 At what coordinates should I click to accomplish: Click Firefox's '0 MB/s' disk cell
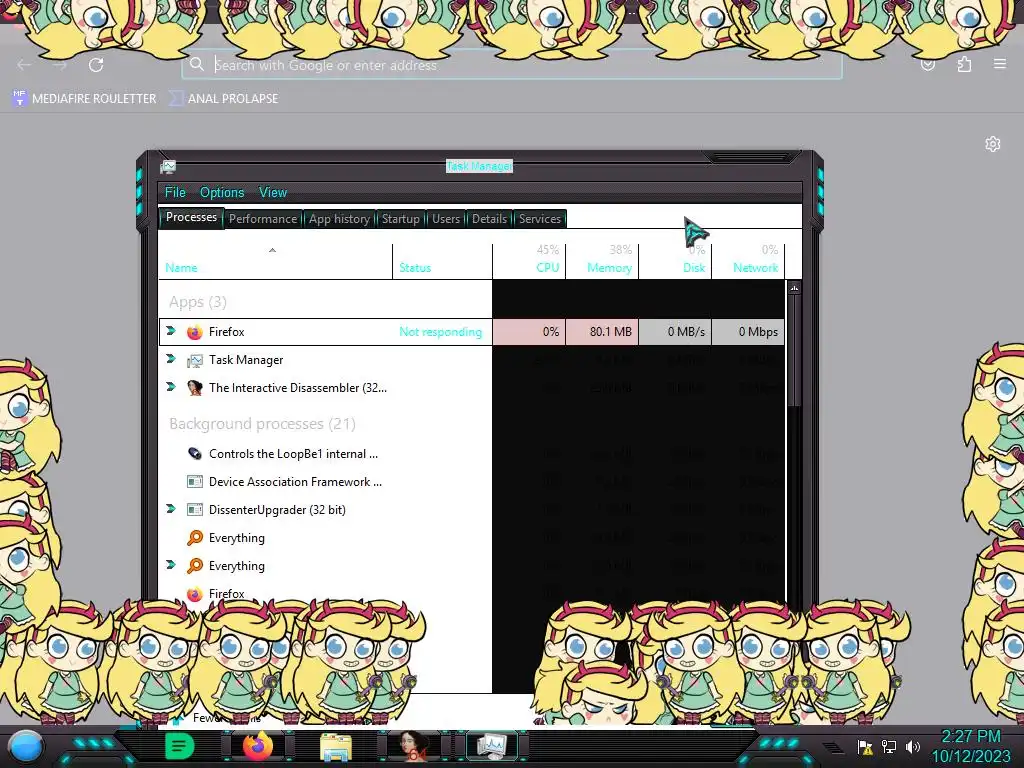coord(675,332)
